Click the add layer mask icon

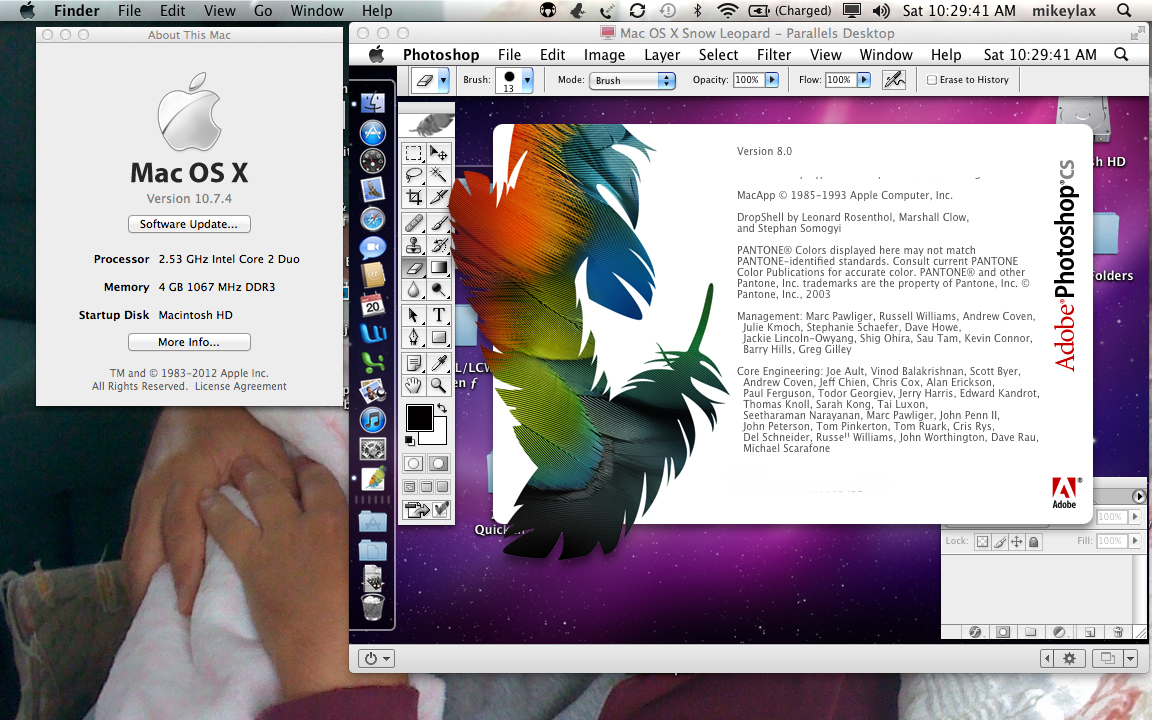point(1003,632)
